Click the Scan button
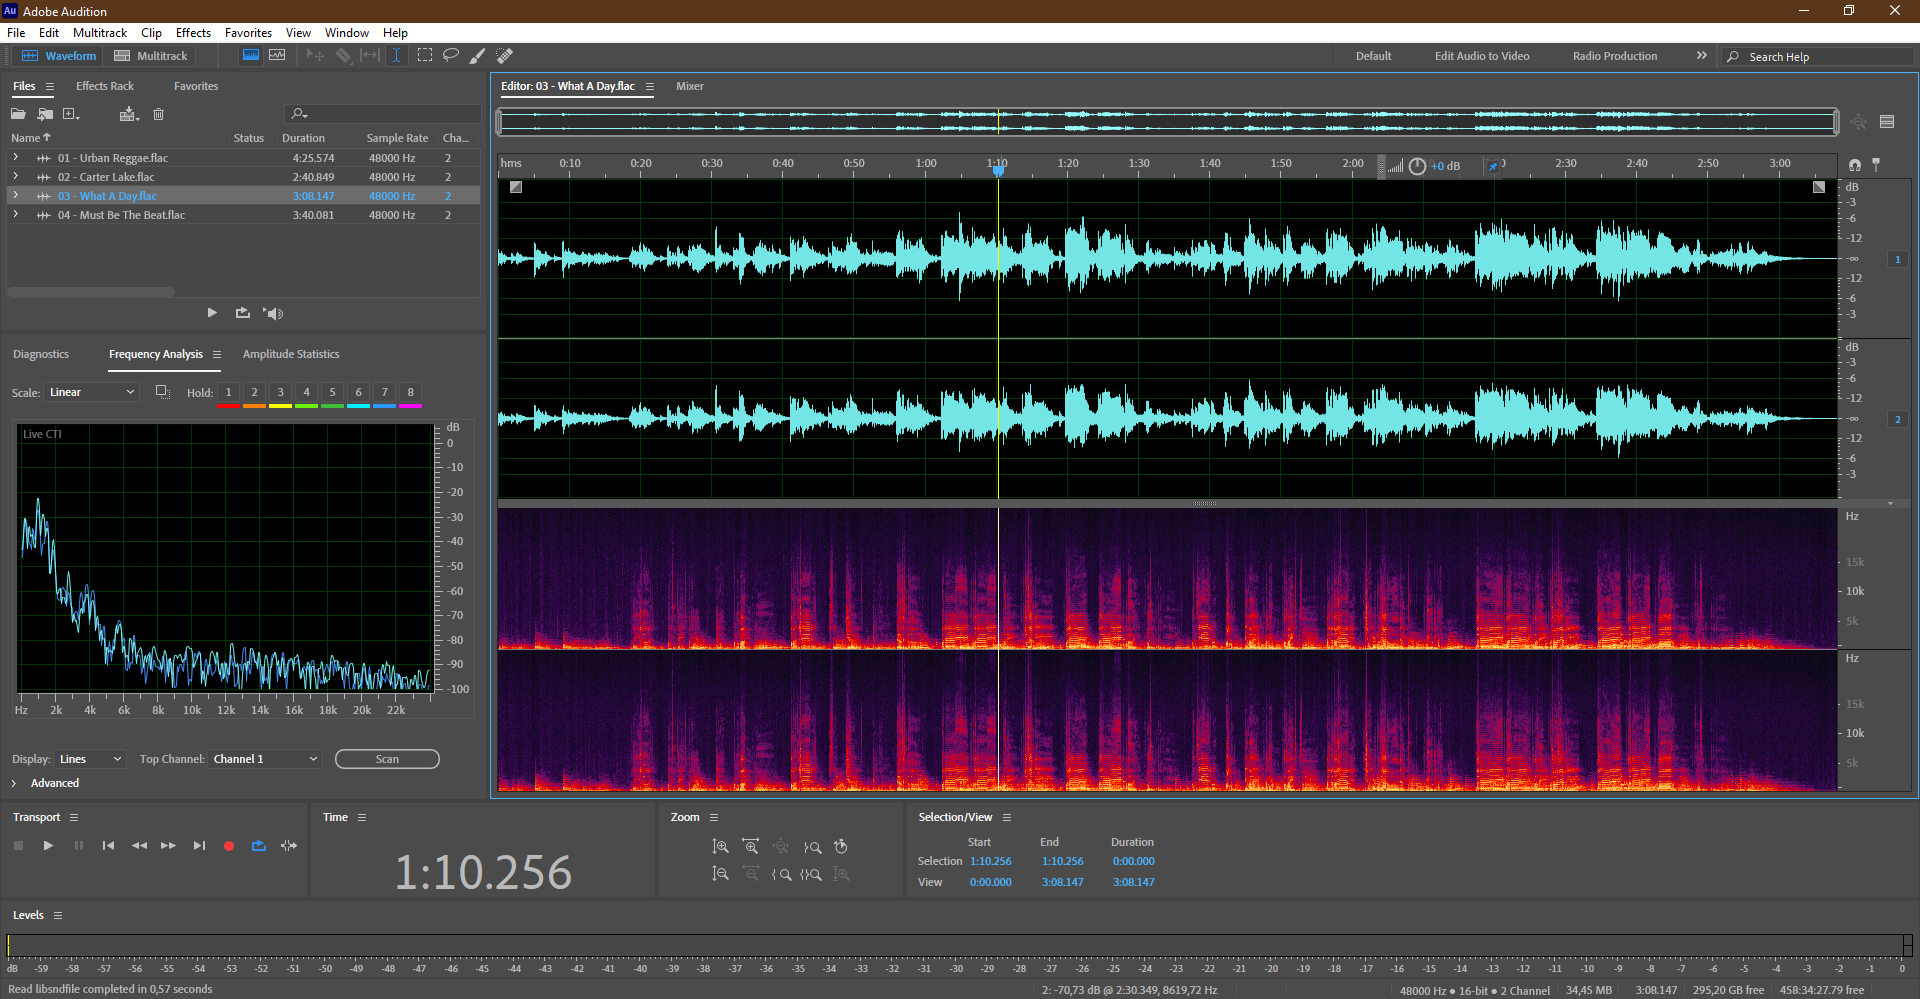Viewport: 1920px width, 999px height. pos(387,759)
